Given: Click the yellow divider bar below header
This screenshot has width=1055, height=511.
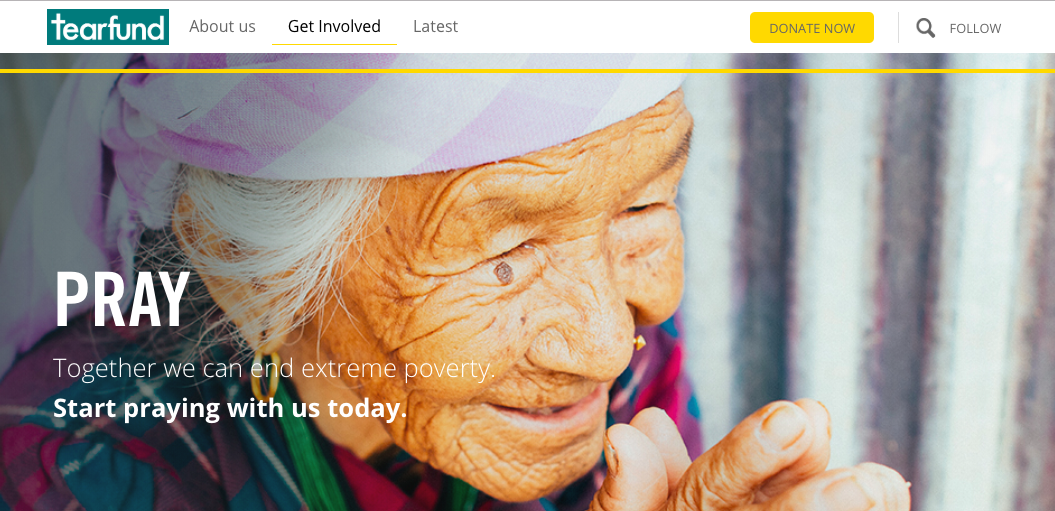Looking at the screenshot, I should pos(528,71).
